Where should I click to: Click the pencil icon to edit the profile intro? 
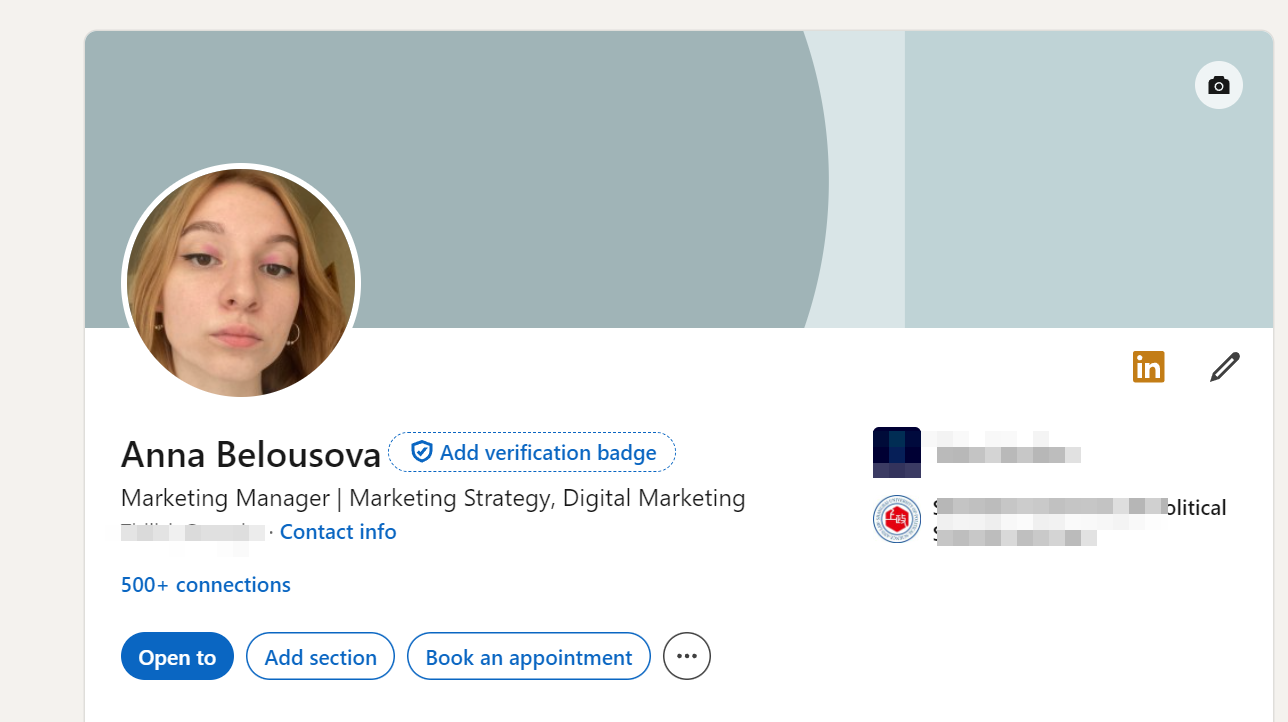(1224, 367)
